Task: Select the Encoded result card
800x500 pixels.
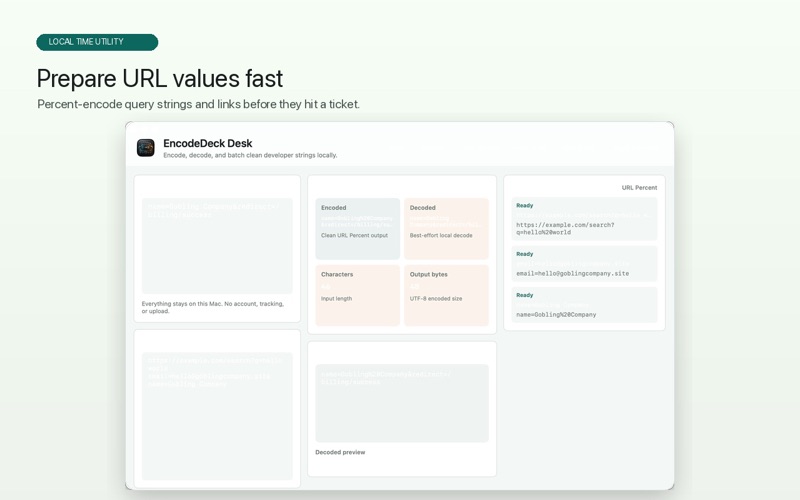Action: (358, 229)
